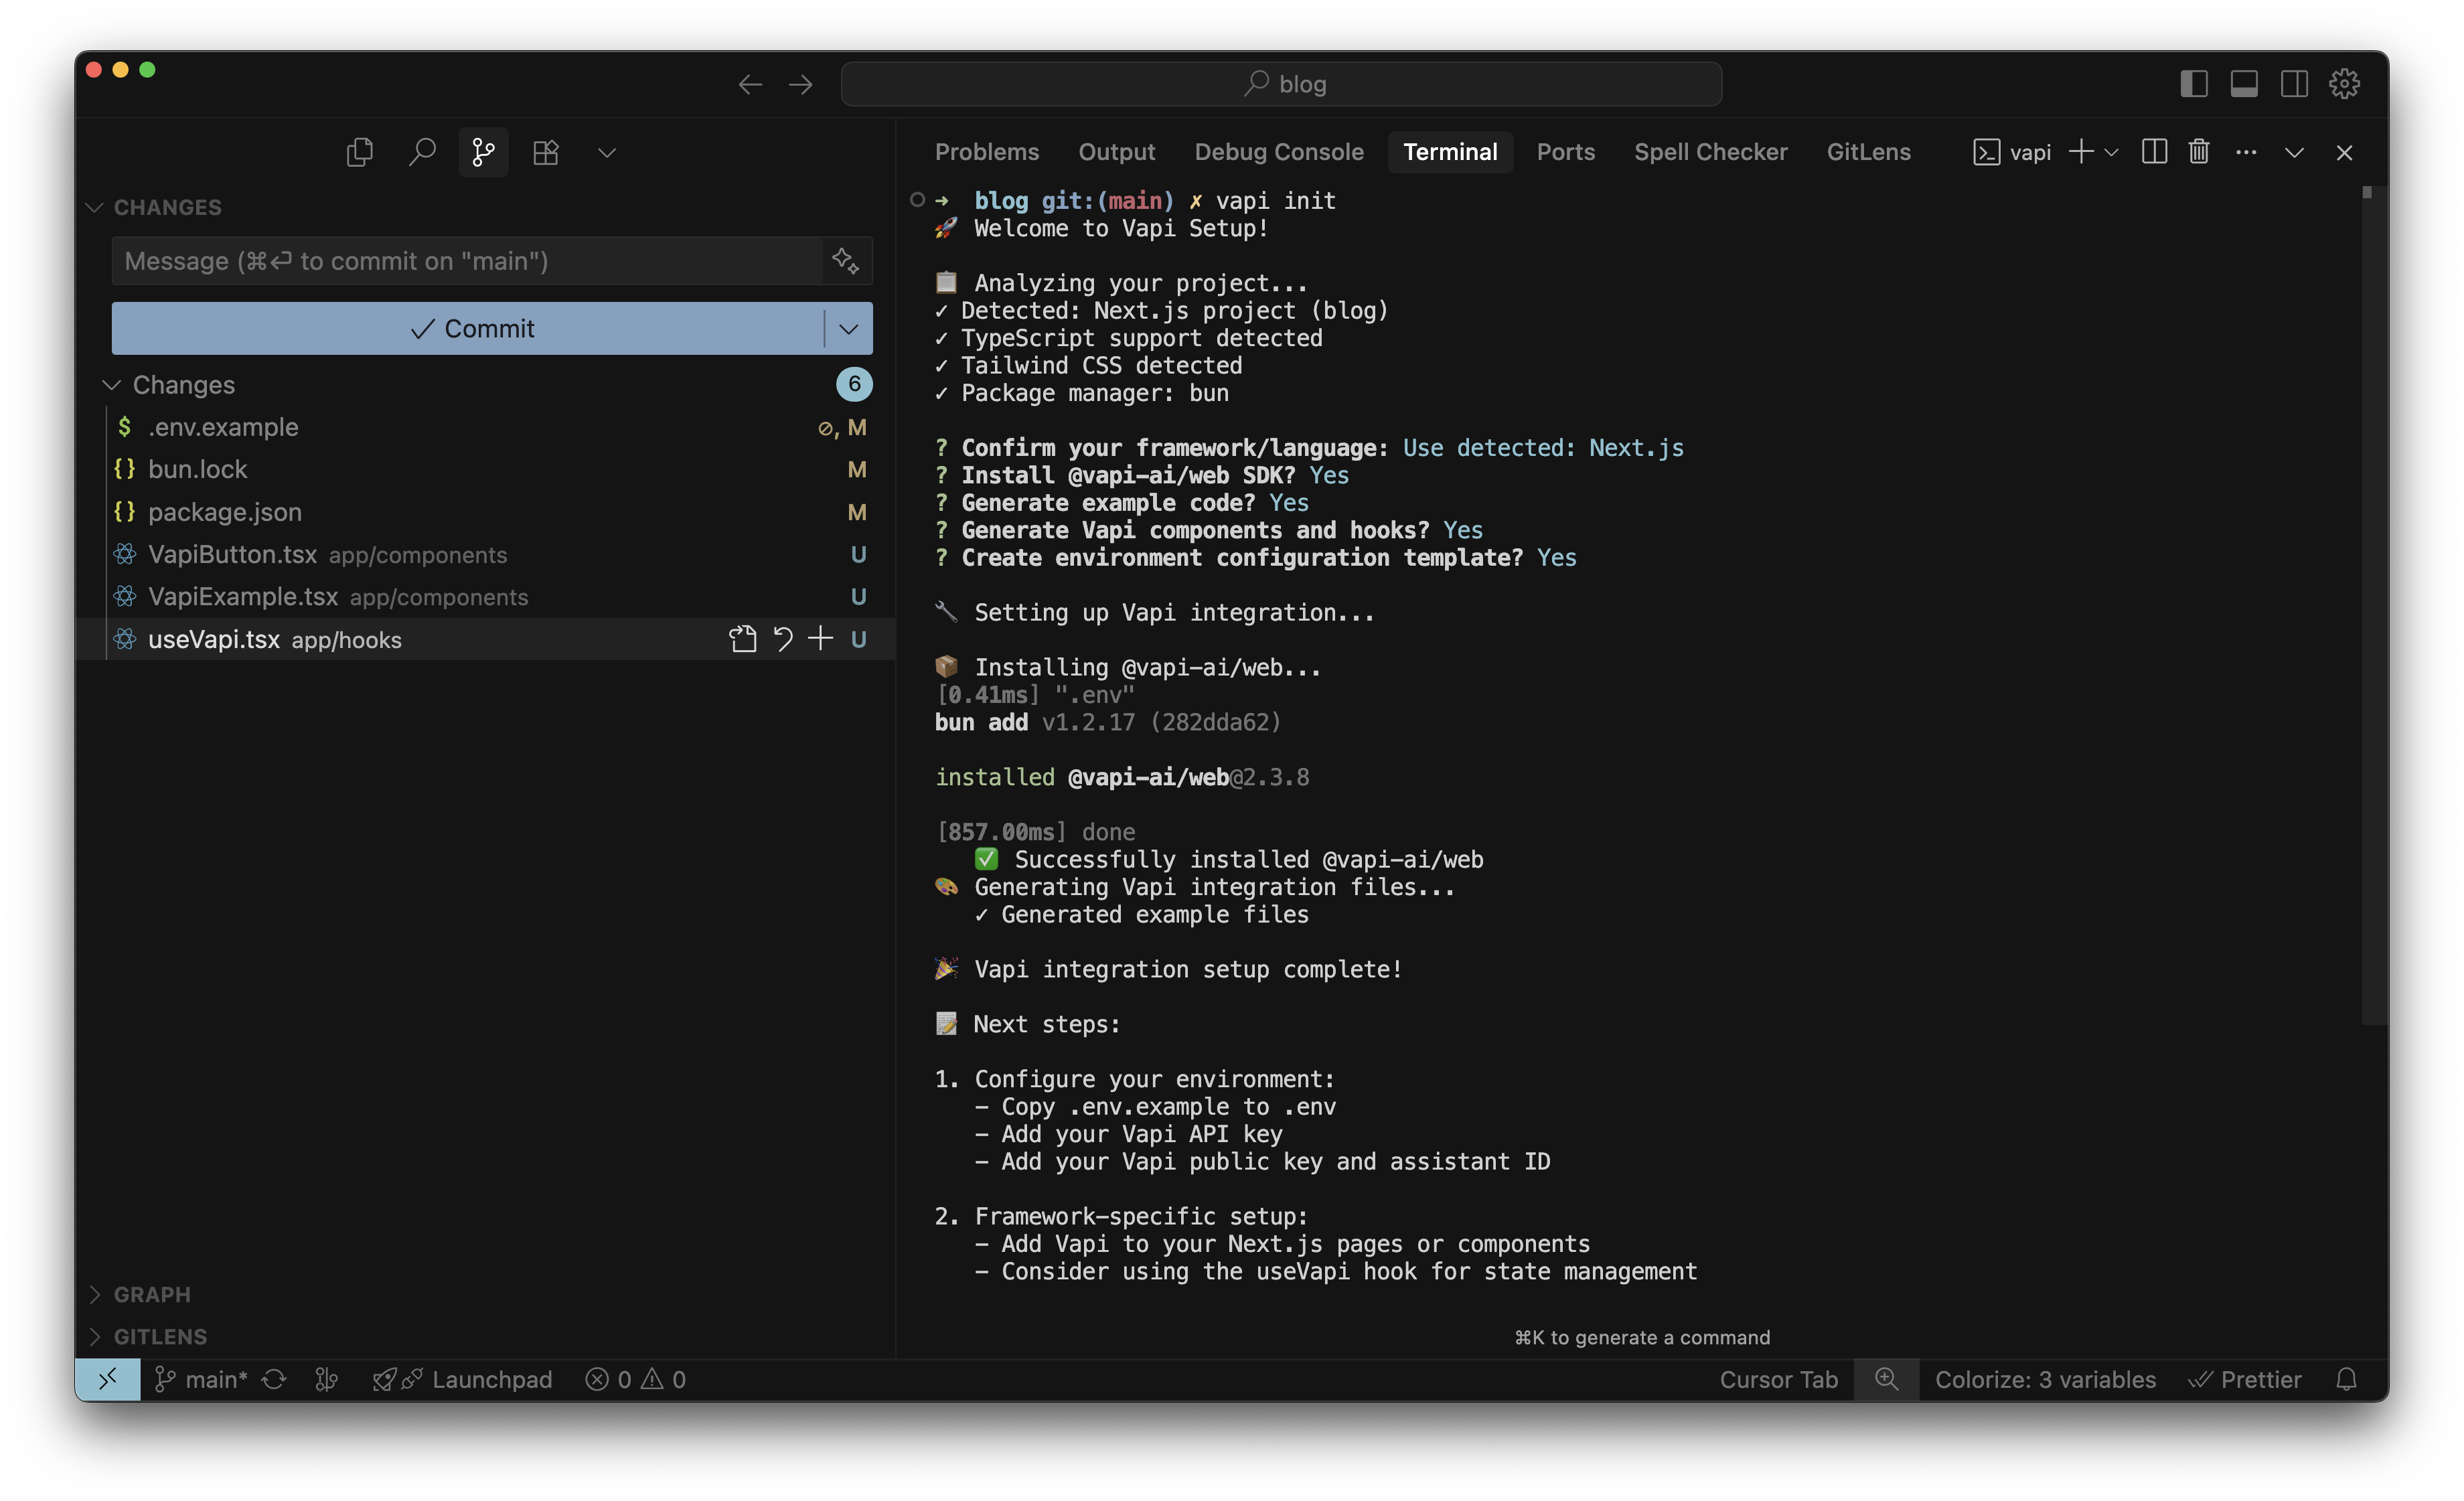Toggle the primary side bar

click(x=2194, y=84)
